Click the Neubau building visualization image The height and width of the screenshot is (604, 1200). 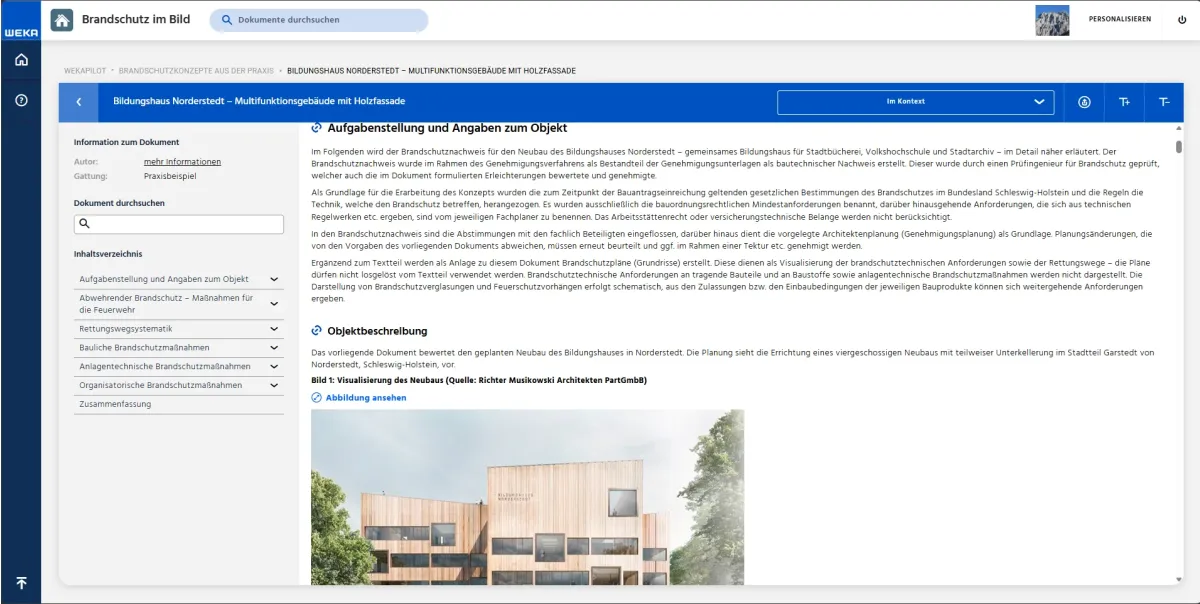[x=527, y=497]
